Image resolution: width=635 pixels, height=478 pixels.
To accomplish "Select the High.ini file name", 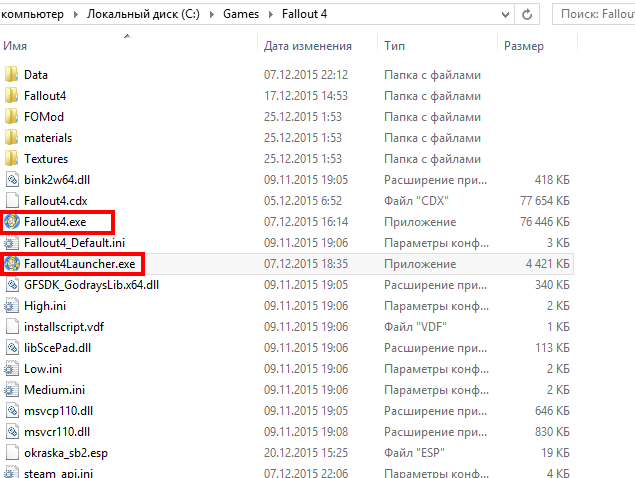I will coord(45,306).
